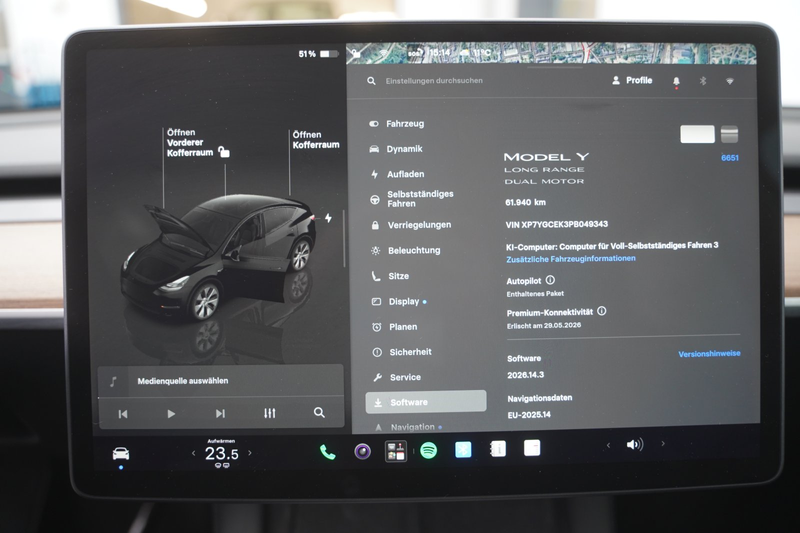Select Selbstständiges Fahren menu entry

coord(411,199)
